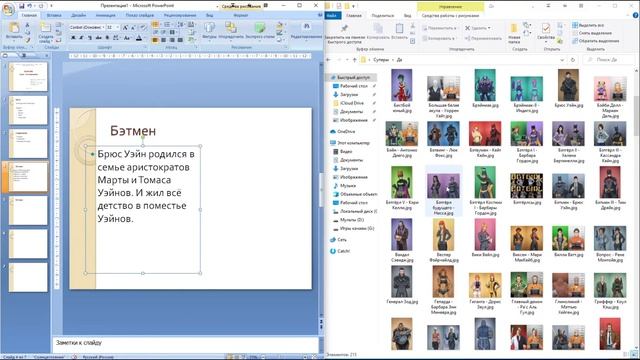640x360 pixels.
Task: Open the Change case (Aa) dropdown
Action: click(127, 38)
